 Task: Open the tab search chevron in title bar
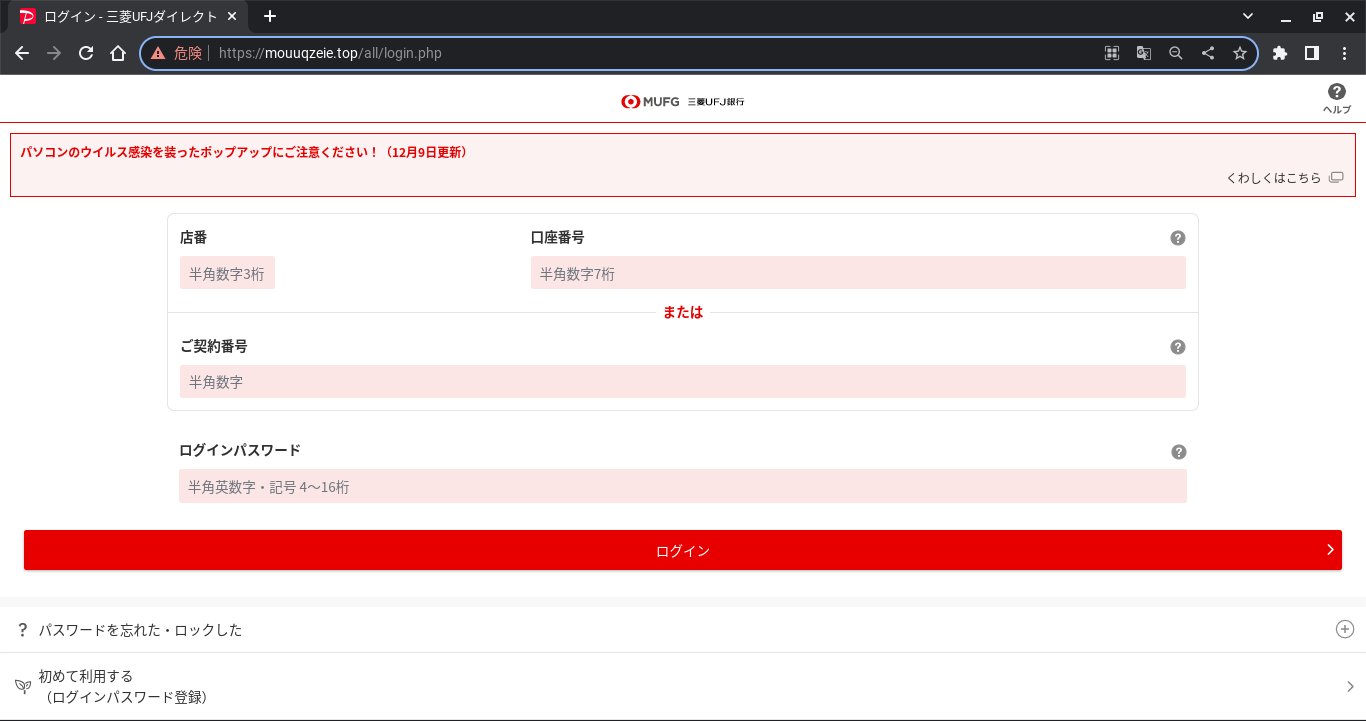1247,16
